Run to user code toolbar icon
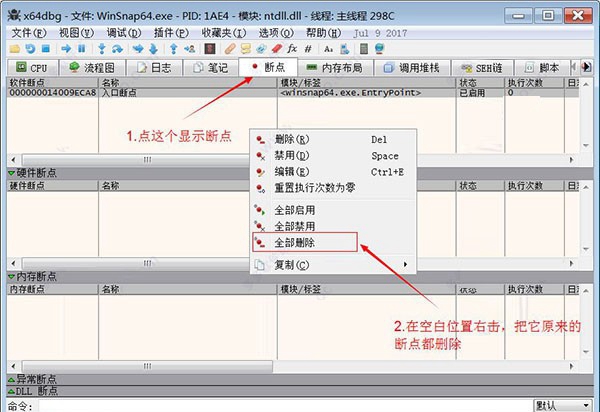This screenshot has height=412, width=600. 189,49
